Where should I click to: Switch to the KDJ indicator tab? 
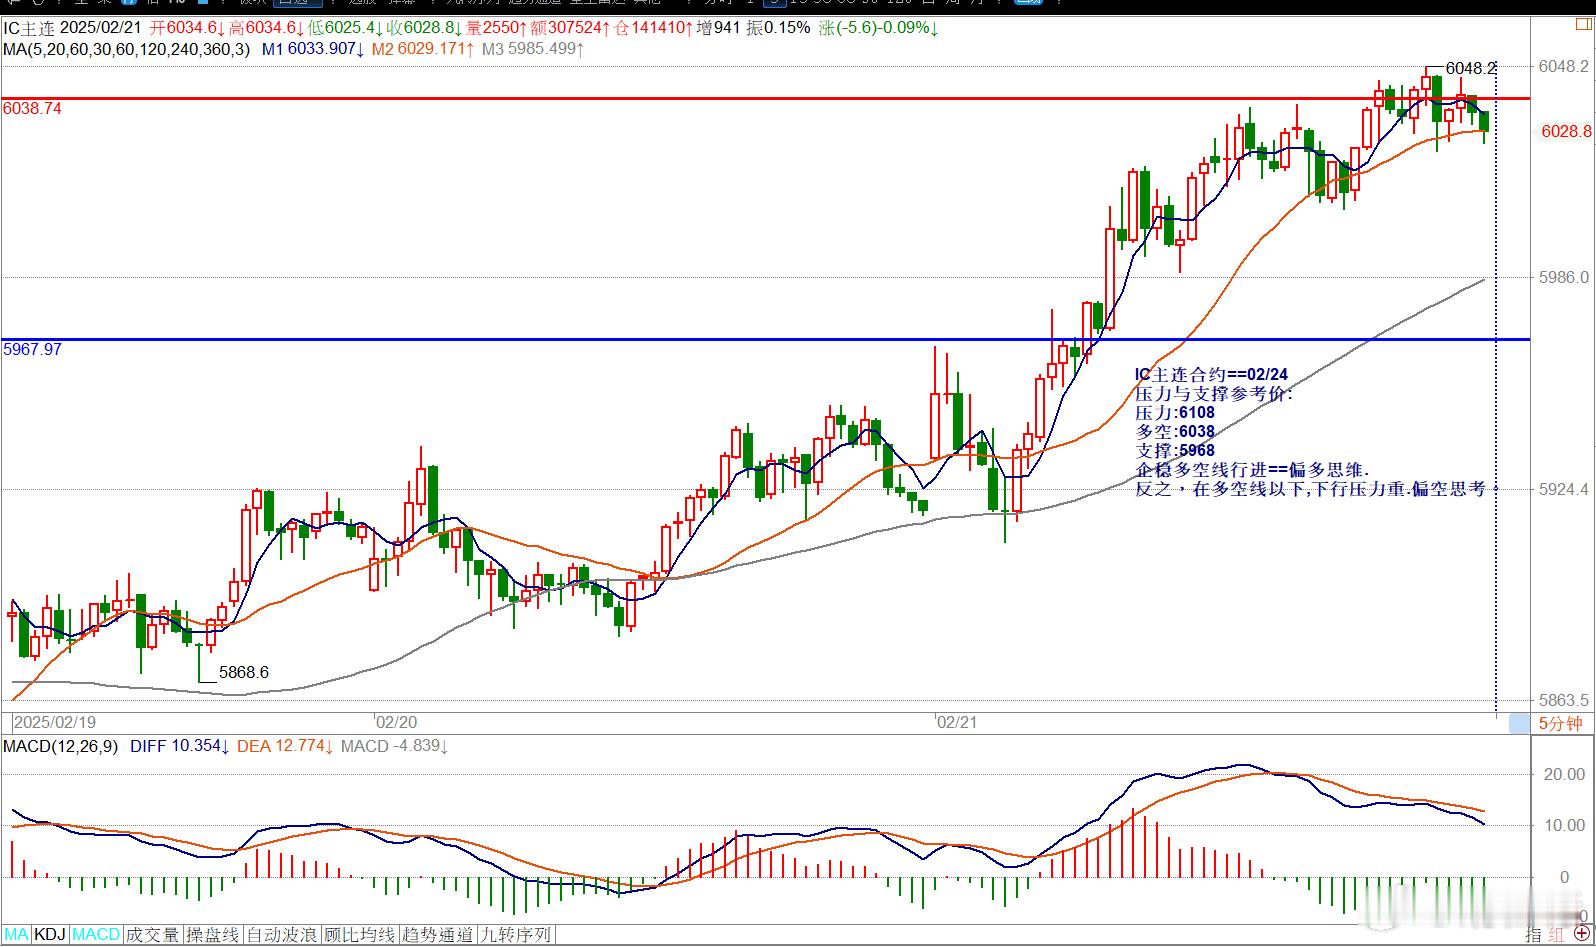[50, 935]
